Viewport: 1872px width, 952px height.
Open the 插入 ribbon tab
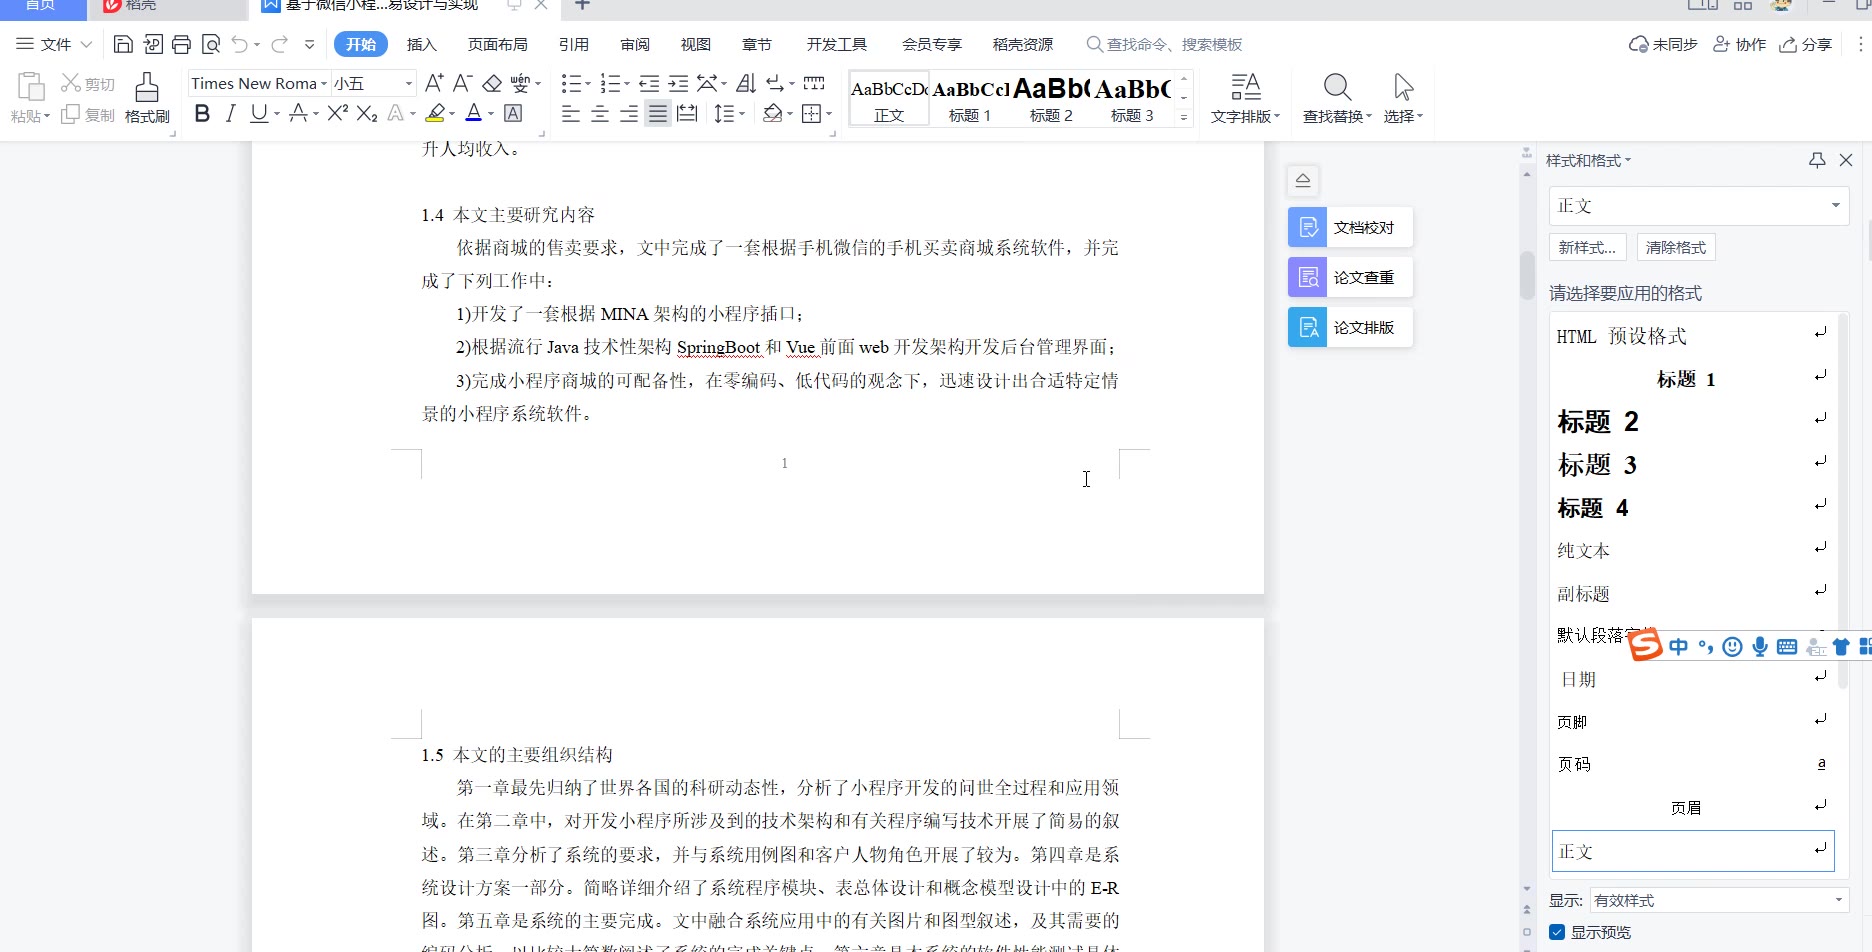[x=422, y=44]
